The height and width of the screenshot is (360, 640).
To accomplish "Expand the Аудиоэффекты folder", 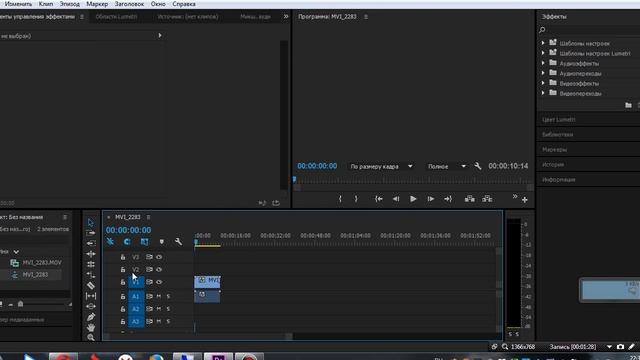I will [543, 63].
